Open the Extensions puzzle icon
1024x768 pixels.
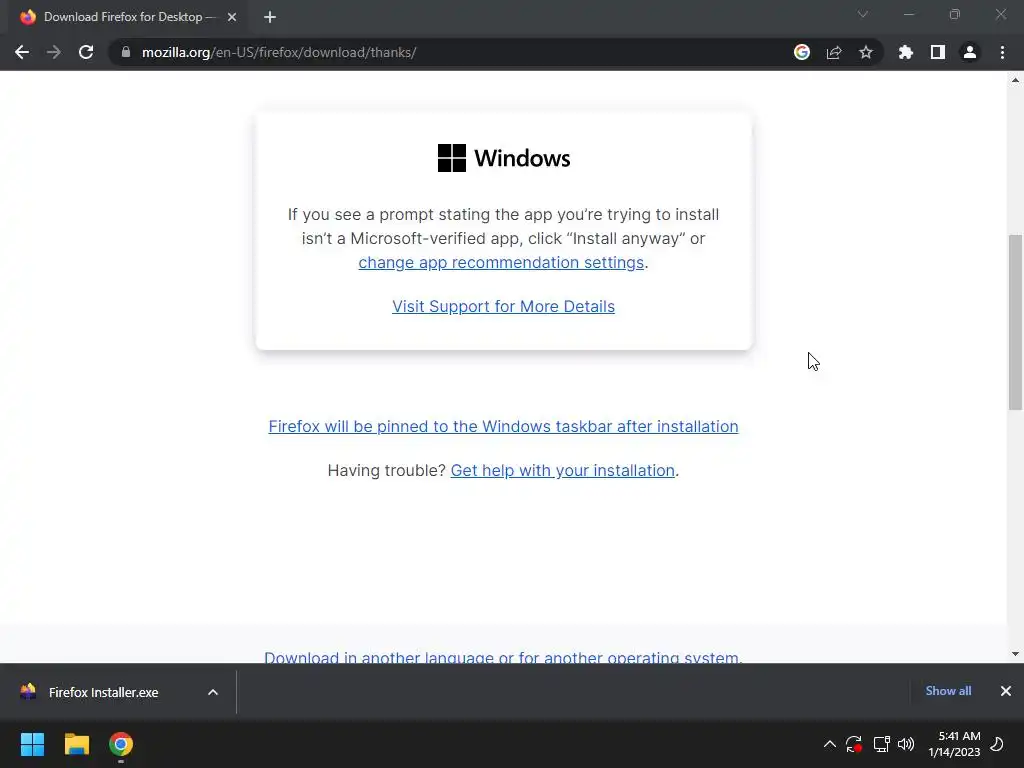(x=906, y=52)
